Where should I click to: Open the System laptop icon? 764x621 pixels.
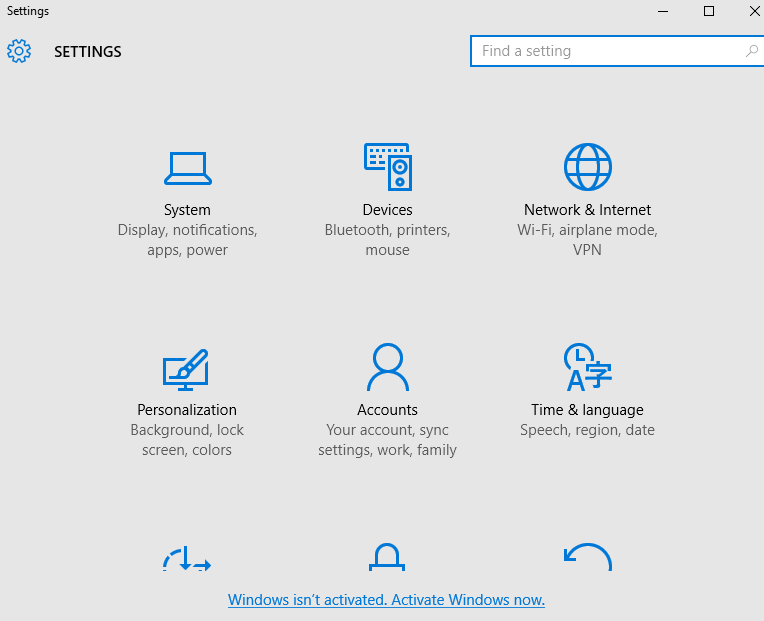tap(188, 169)
